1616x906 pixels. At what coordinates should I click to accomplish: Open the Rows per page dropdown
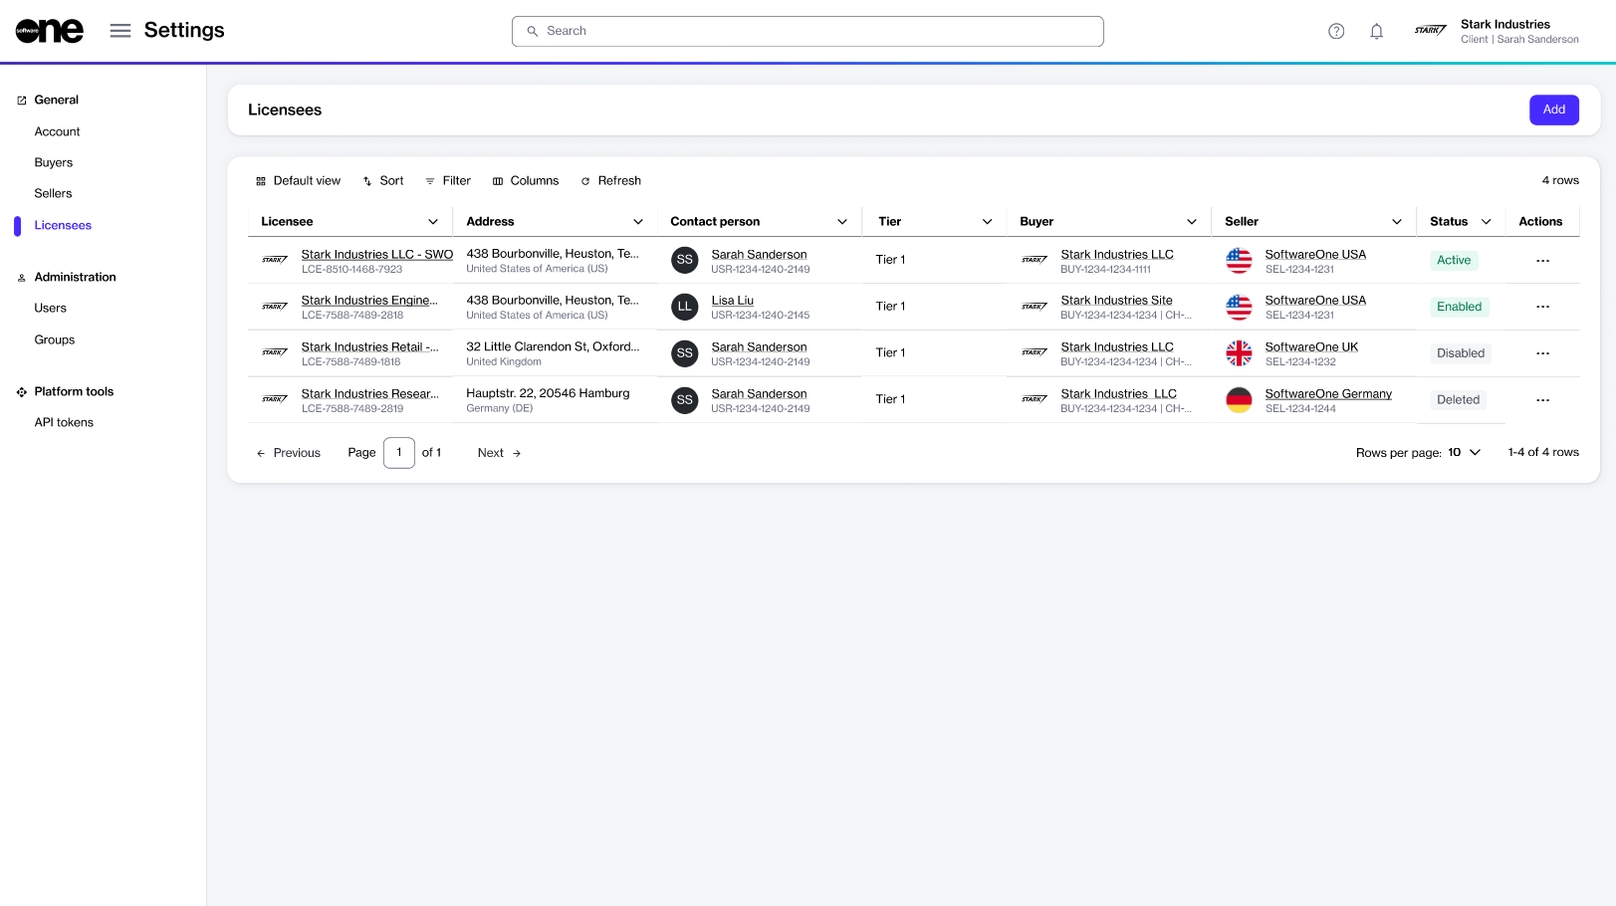click(x=1464, y=453)
